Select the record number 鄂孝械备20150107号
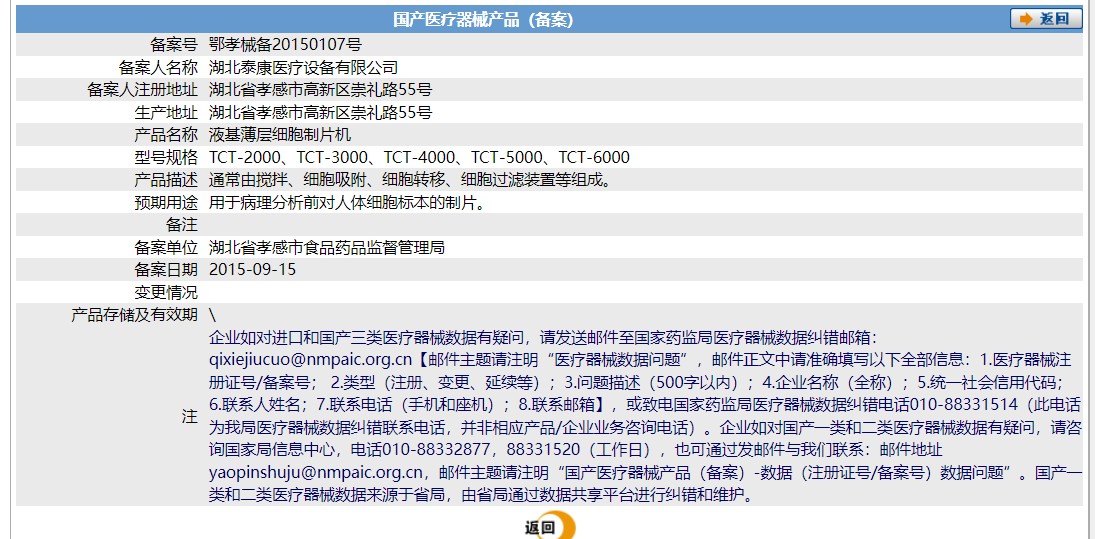The image size is (1095, 539). (x=285, y=45)
